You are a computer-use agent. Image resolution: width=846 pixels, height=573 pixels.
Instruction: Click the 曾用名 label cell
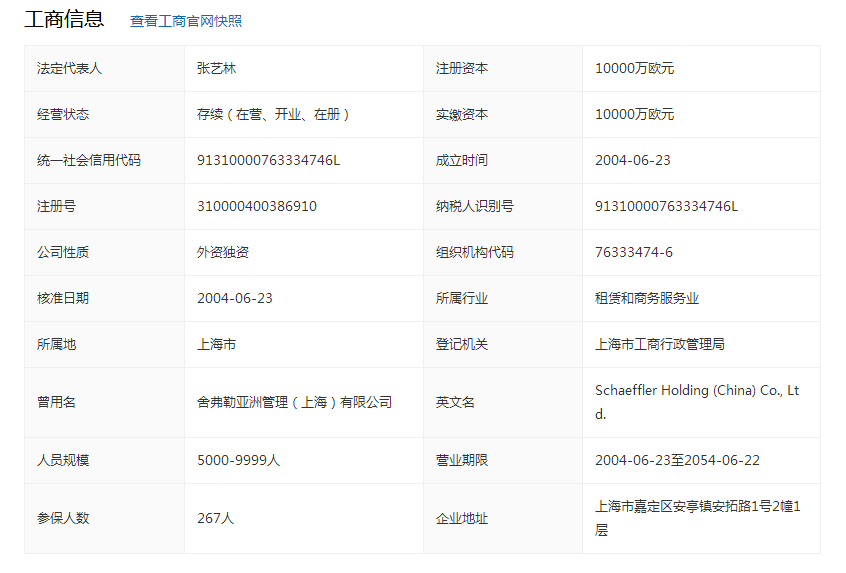(x=104, y=403)
